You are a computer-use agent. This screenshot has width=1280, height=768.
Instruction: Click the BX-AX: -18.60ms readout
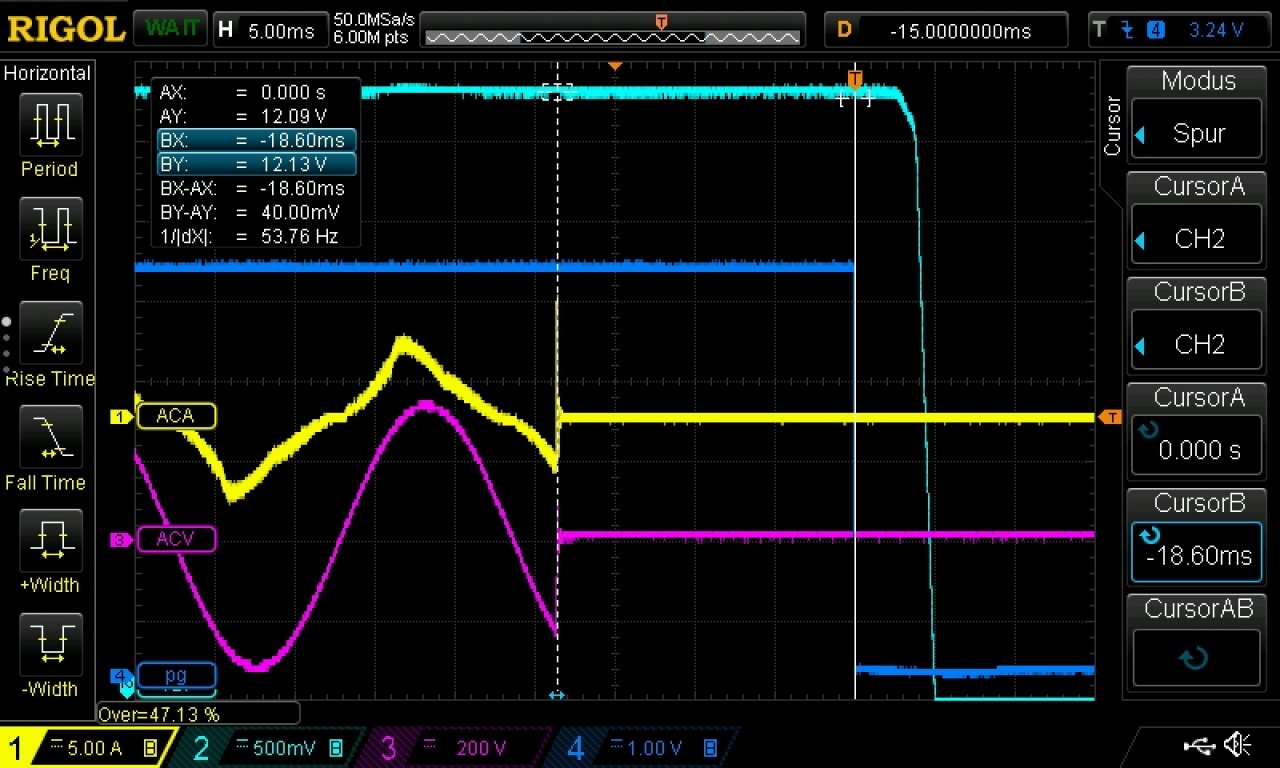(x=252, y=188)
